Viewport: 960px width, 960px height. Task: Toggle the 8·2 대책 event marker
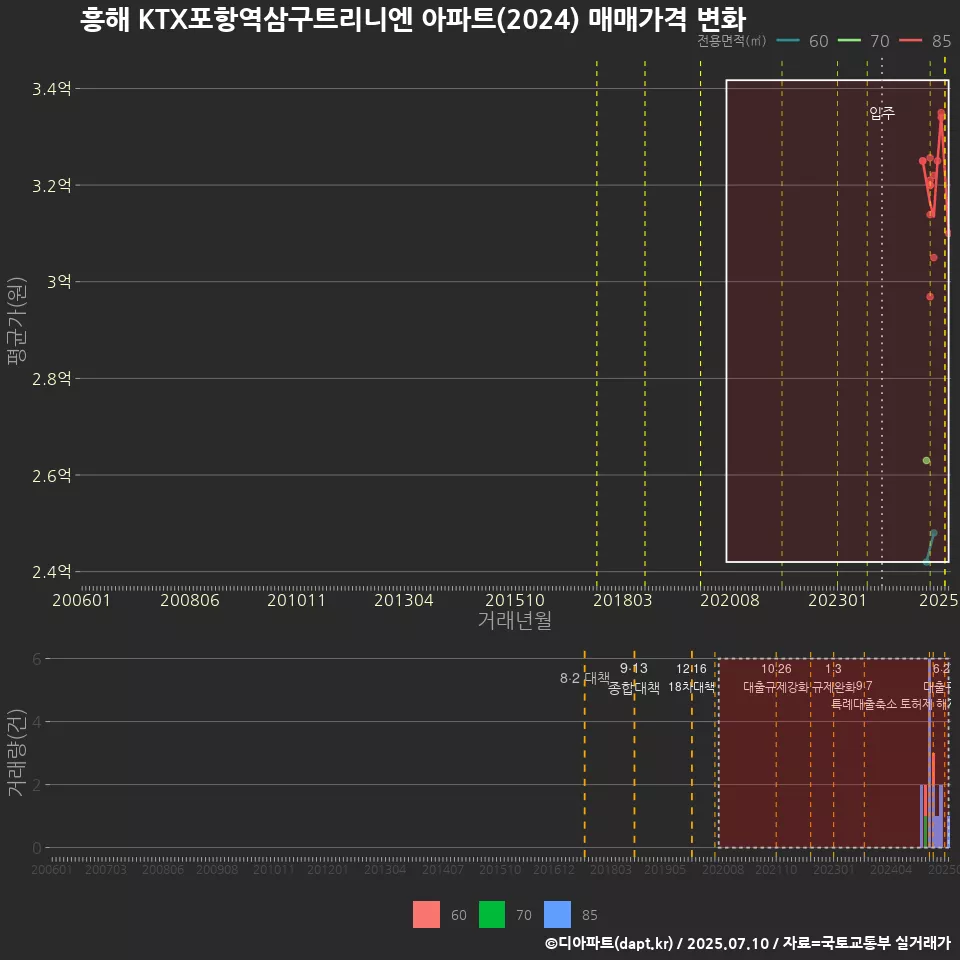(x=585, y=677)
